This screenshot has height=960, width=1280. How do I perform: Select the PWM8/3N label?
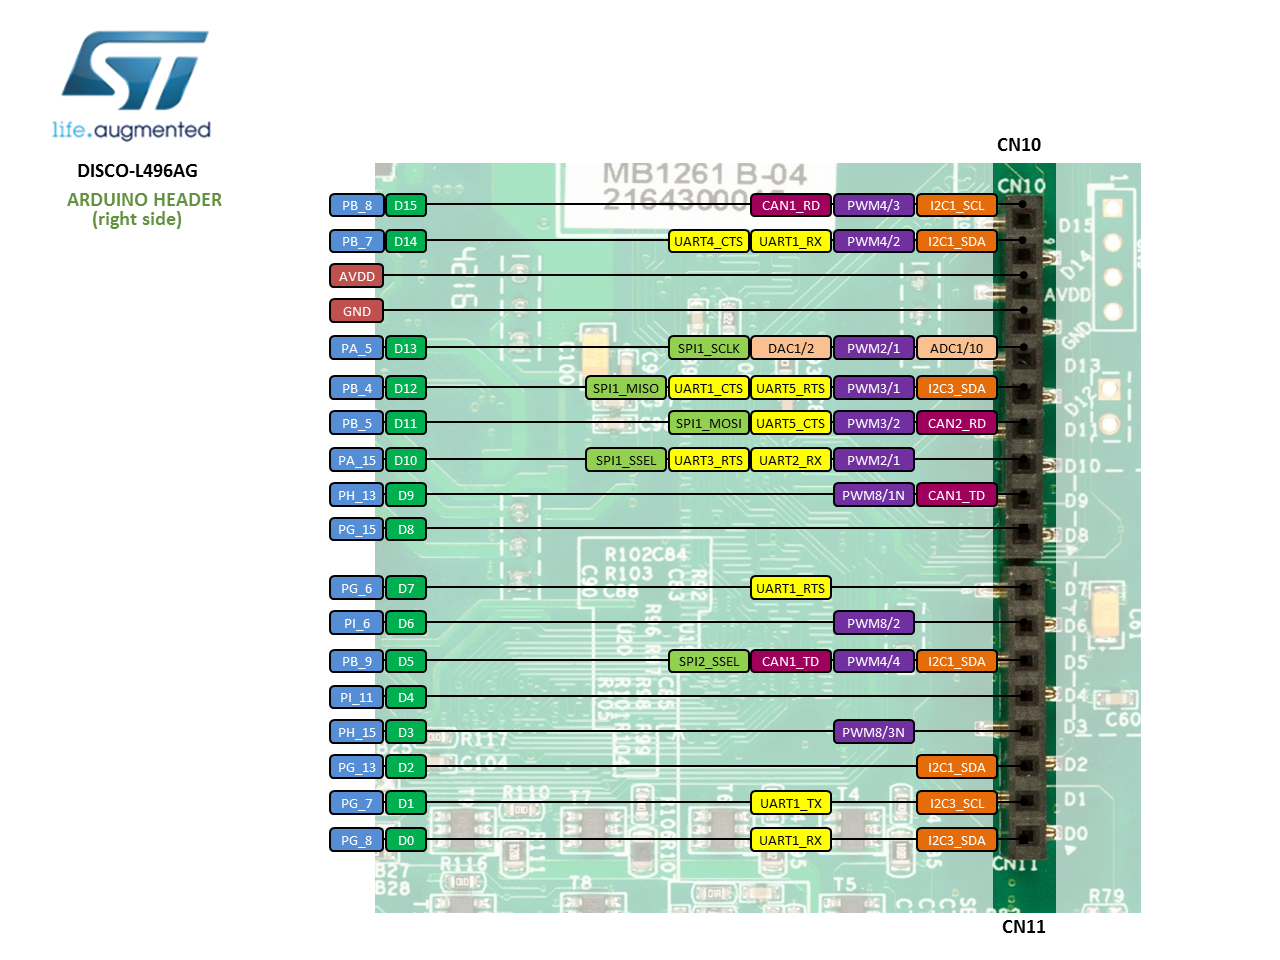click(873, 733)
